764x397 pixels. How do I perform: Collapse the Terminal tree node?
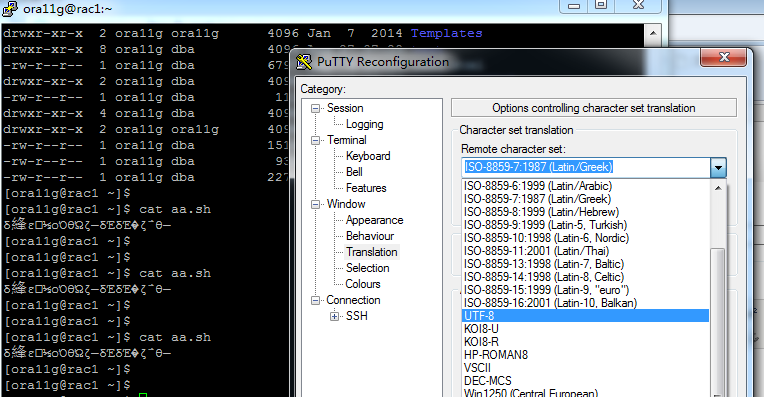click(315, 140)
